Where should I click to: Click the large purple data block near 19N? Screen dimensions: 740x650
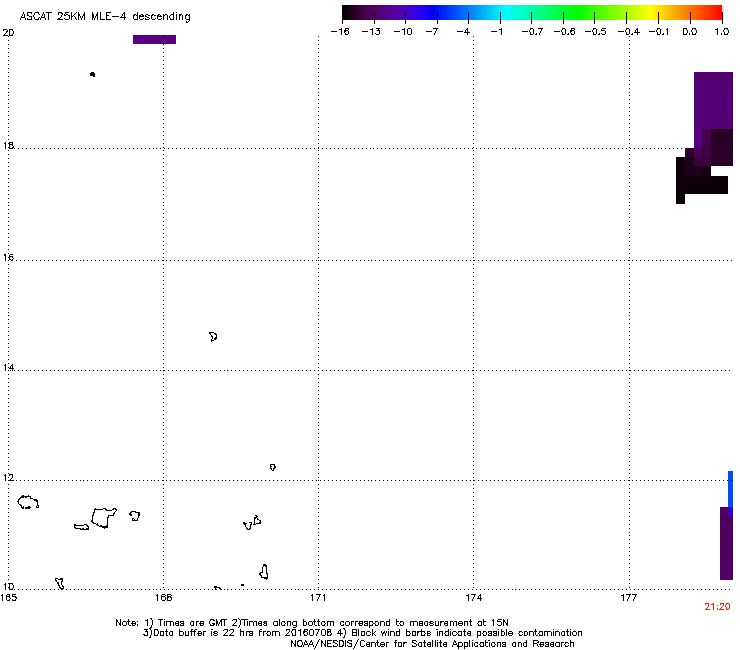coord(713,101)
